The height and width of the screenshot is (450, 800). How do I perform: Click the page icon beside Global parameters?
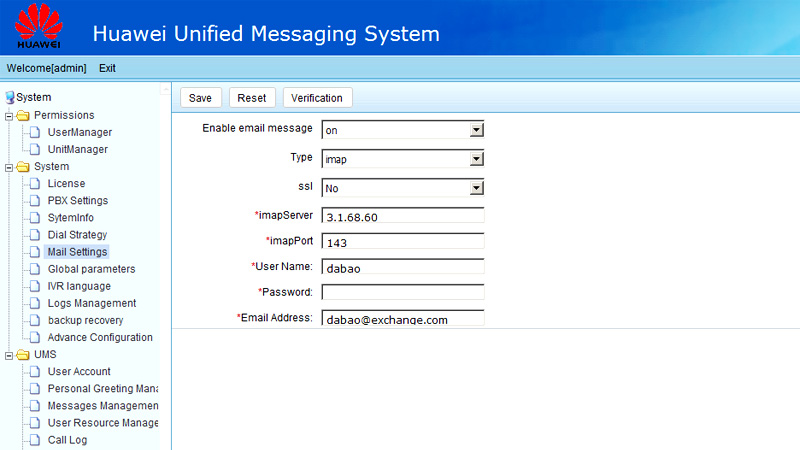(35, 269)
